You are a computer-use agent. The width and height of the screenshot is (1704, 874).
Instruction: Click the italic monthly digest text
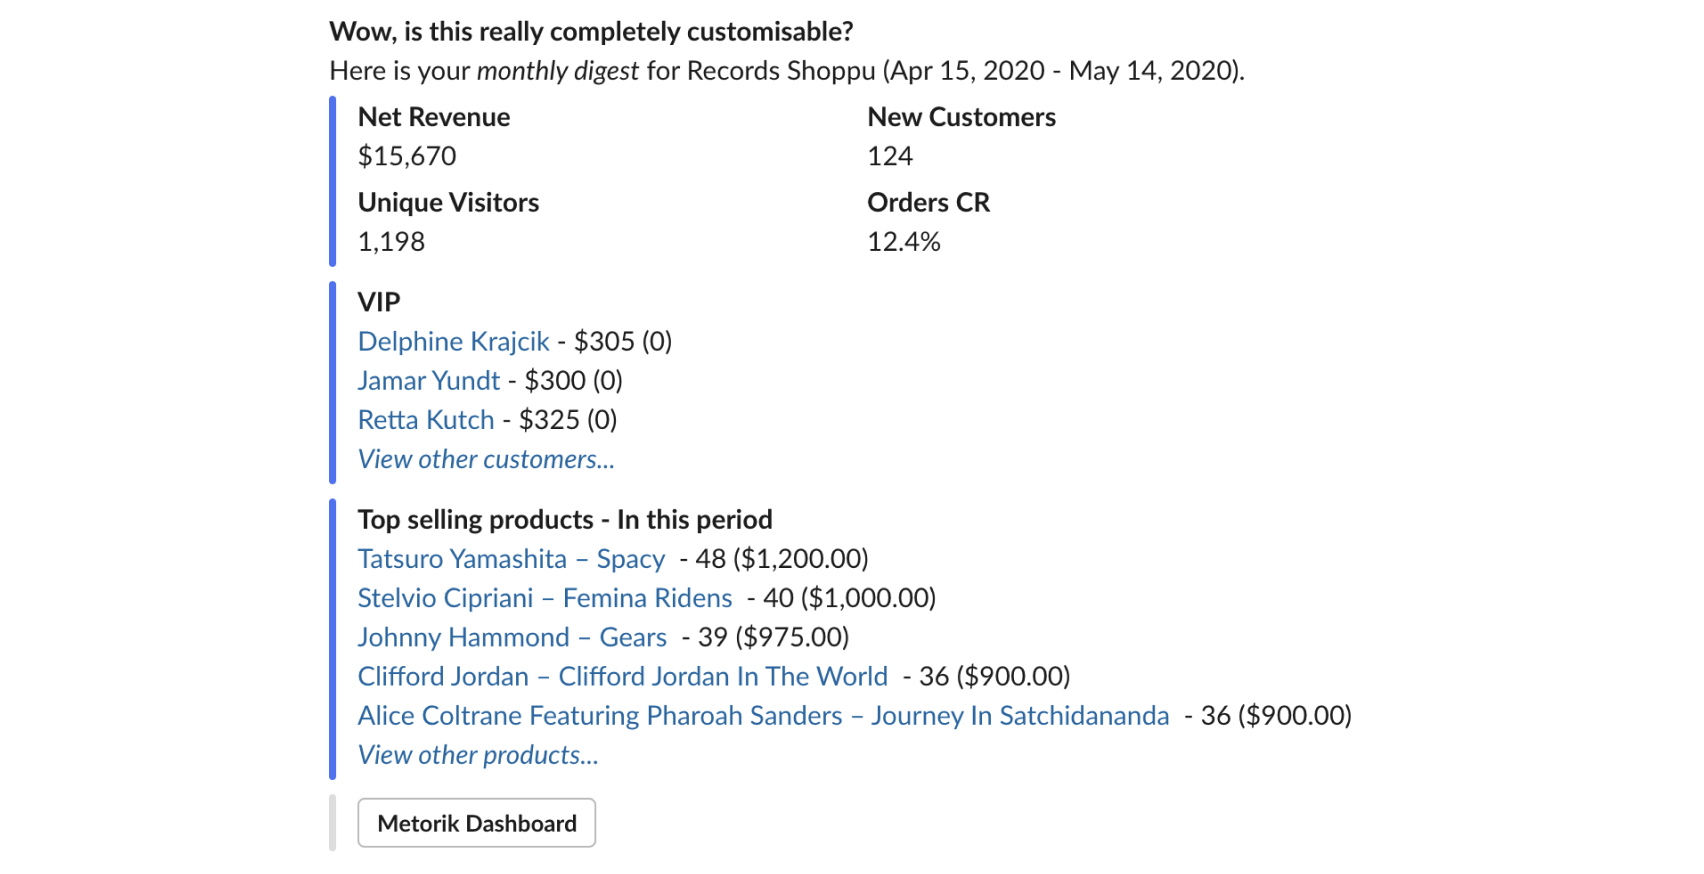558,71
